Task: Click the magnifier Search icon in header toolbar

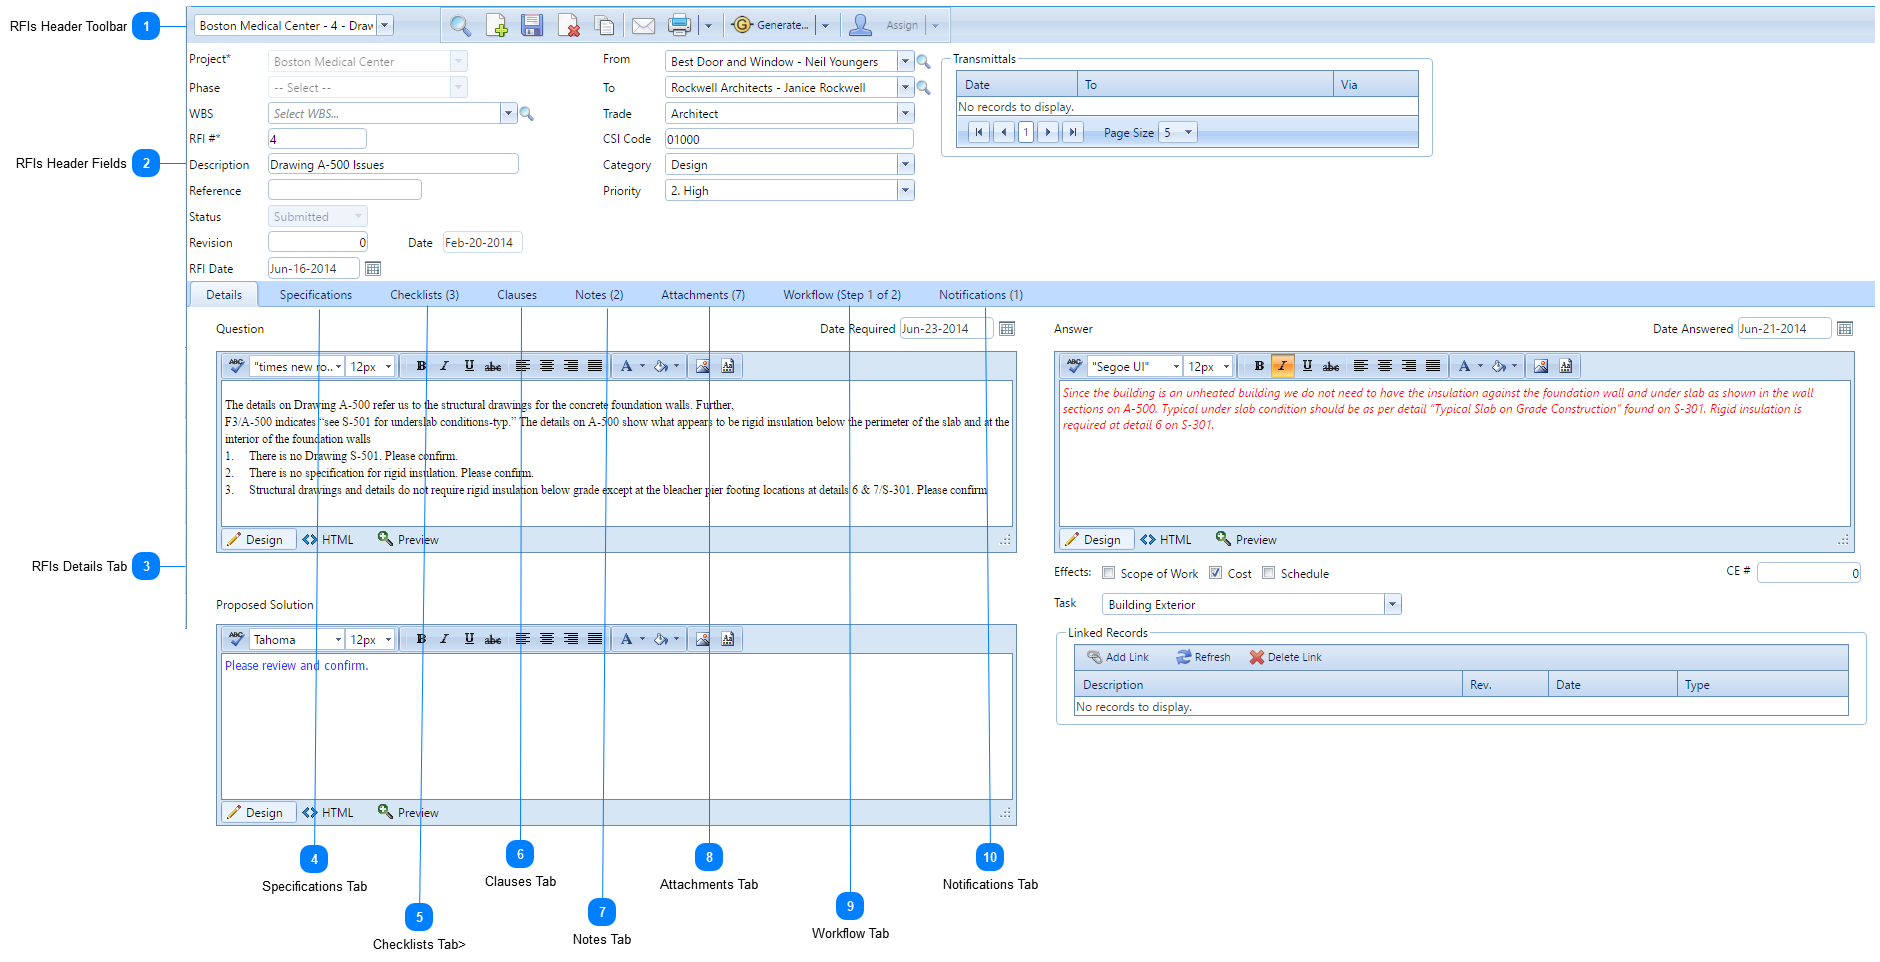Action: tap(460, 26)
